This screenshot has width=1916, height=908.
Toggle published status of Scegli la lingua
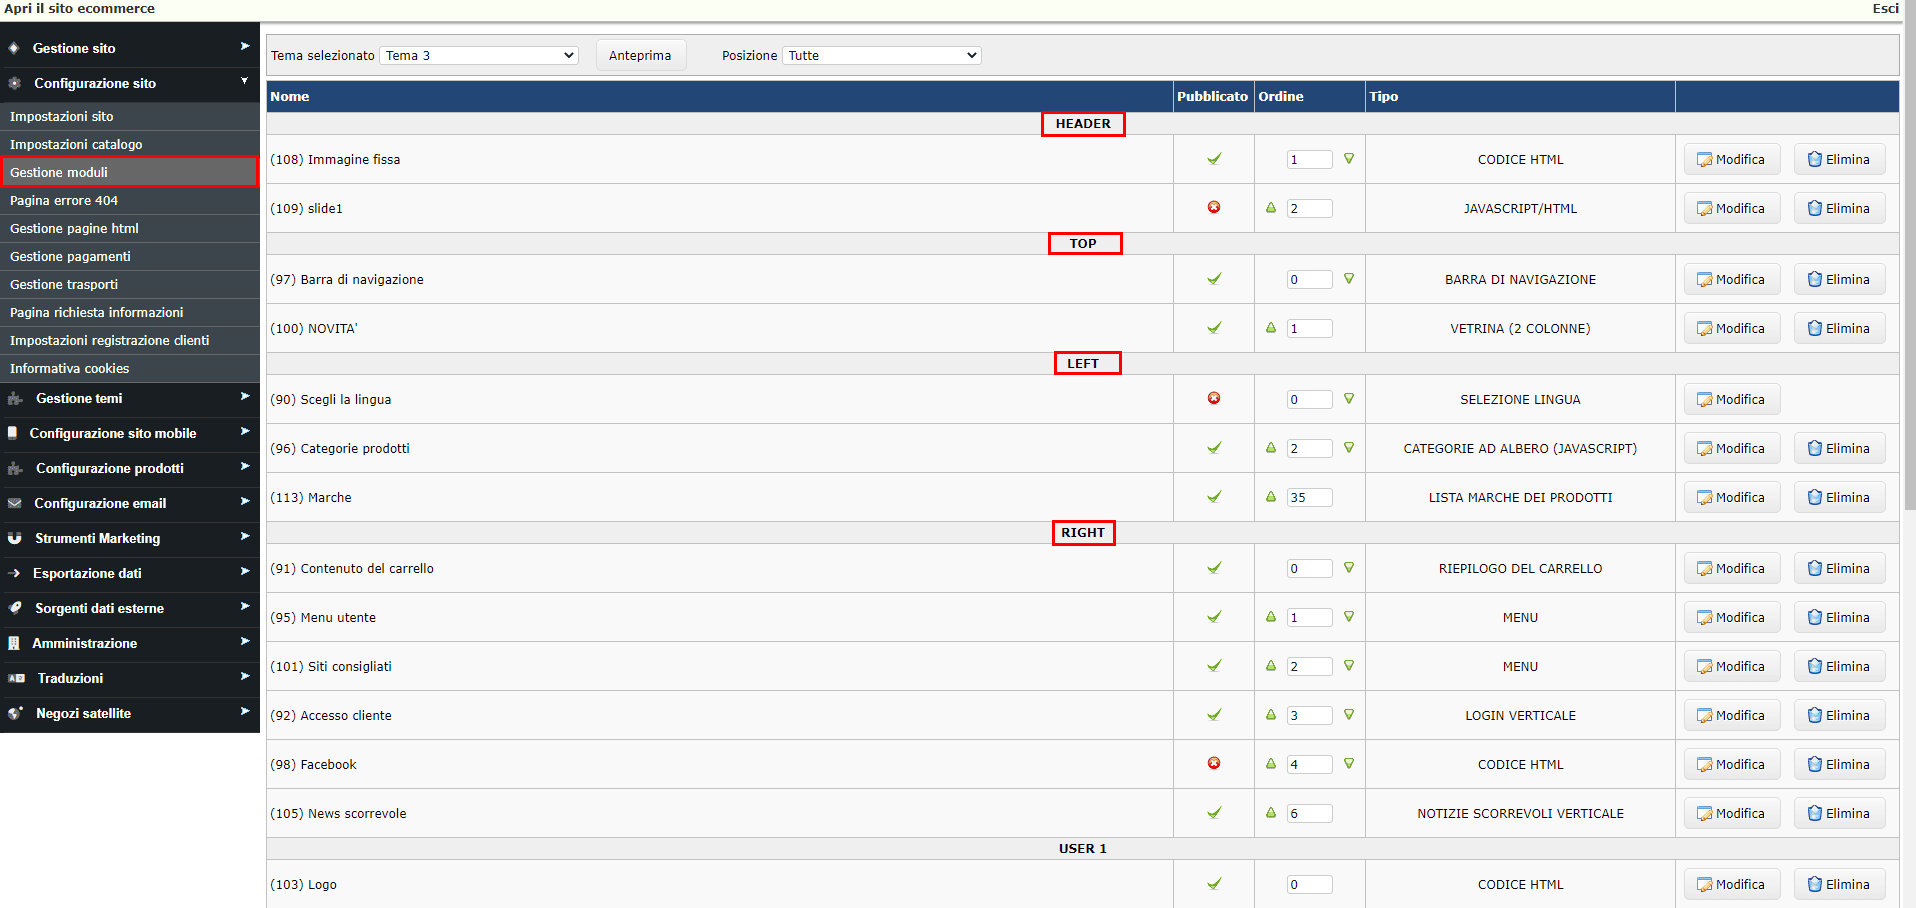(1214, 399)
